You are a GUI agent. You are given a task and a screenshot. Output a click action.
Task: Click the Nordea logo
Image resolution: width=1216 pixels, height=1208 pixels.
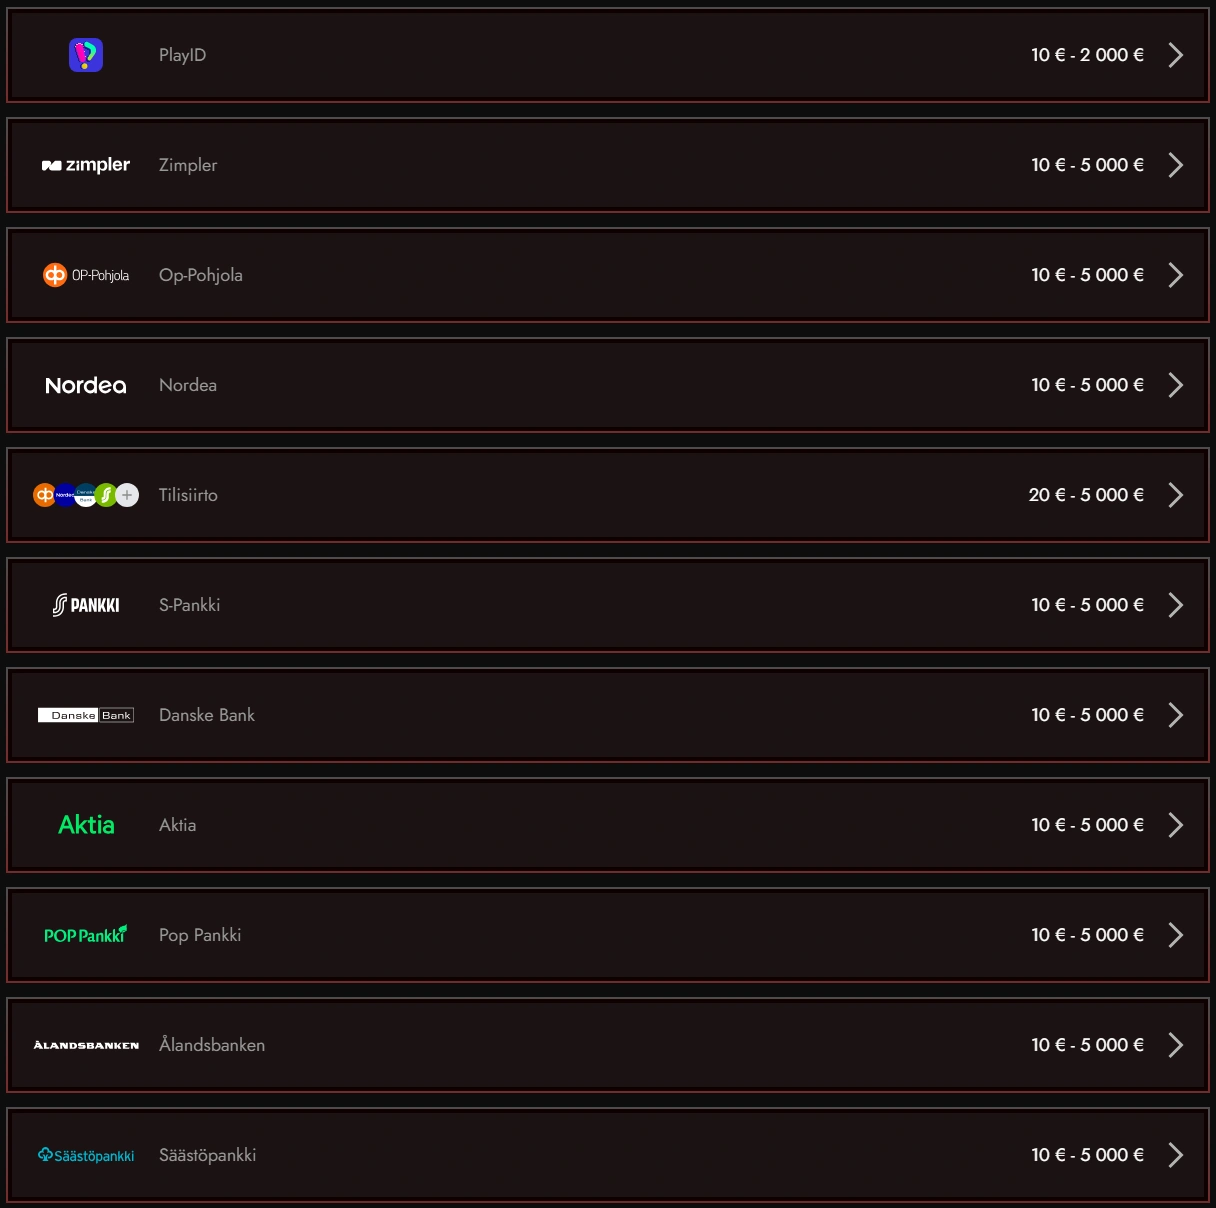(x=86, y=385)
